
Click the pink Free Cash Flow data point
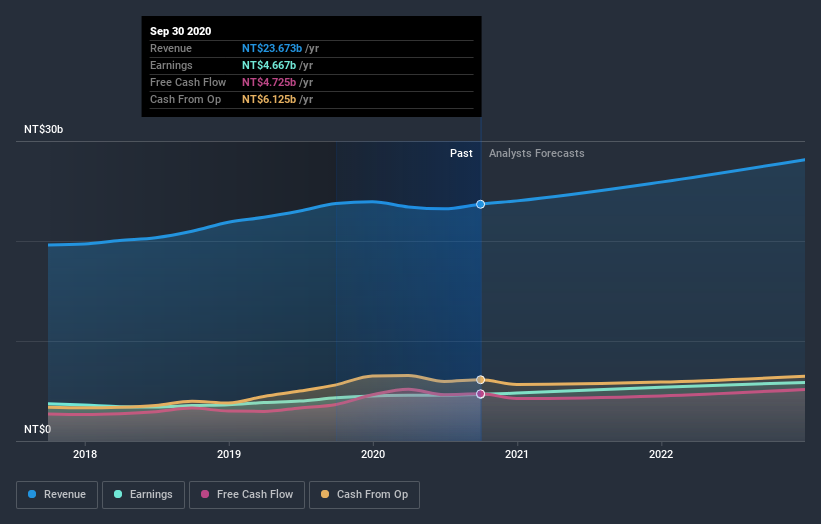pyautogui.click(x=481, y=394)
